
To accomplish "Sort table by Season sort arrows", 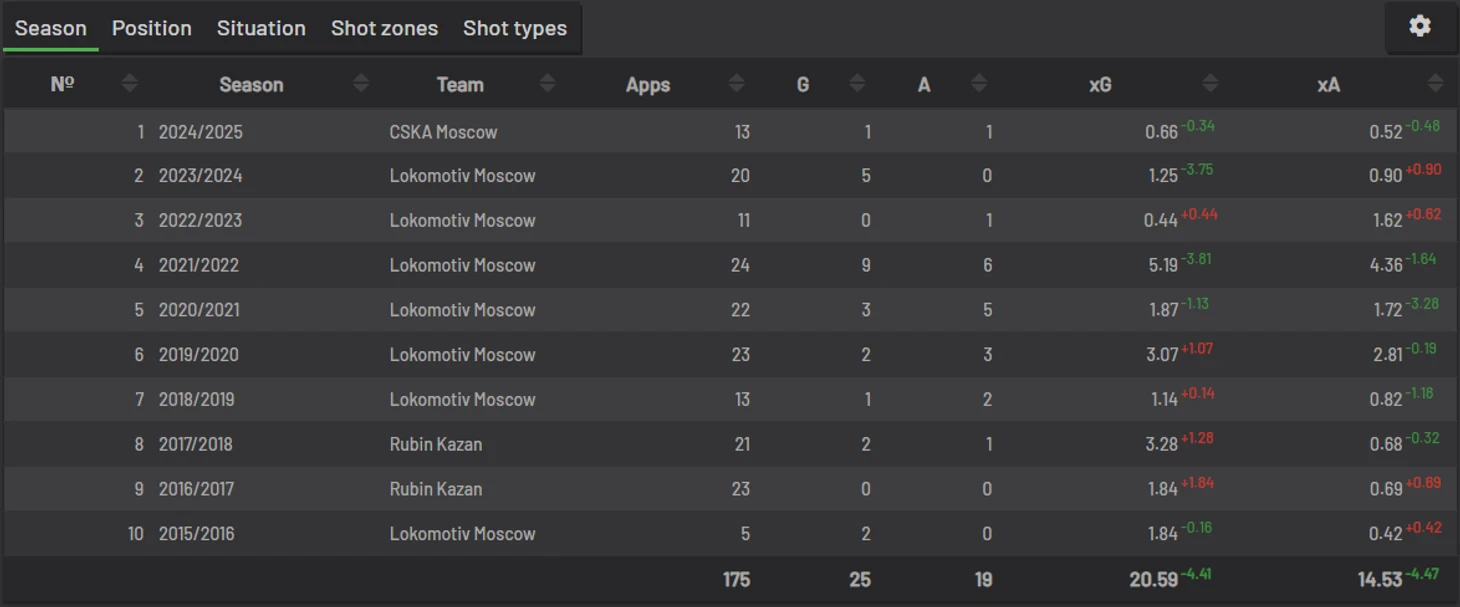I will (x=362, y=84).
